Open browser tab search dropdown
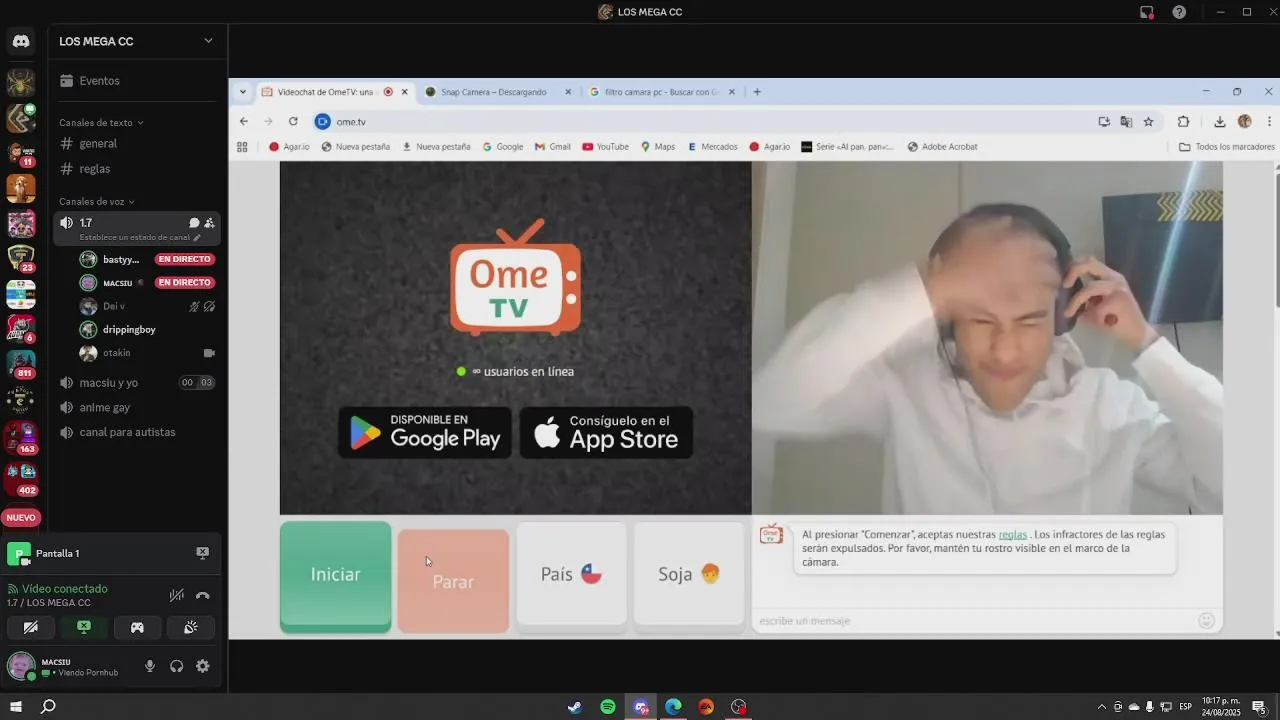This screenshot has width=1280, height=720. click(x=242, y=92)
